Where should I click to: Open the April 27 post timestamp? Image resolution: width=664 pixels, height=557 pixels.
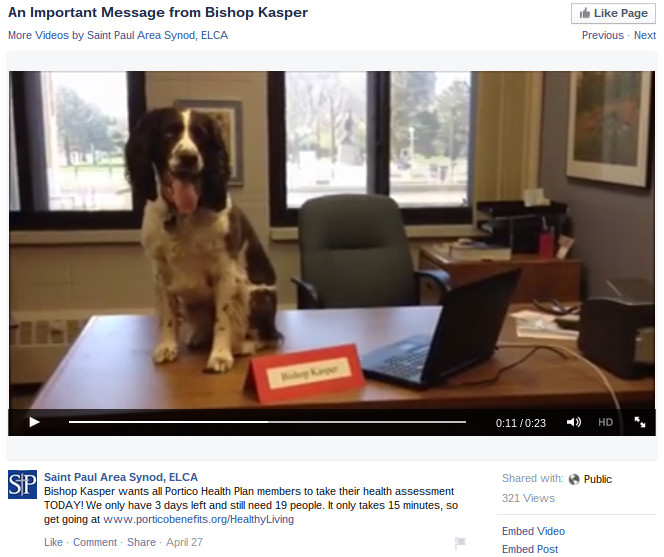[184, 542]
